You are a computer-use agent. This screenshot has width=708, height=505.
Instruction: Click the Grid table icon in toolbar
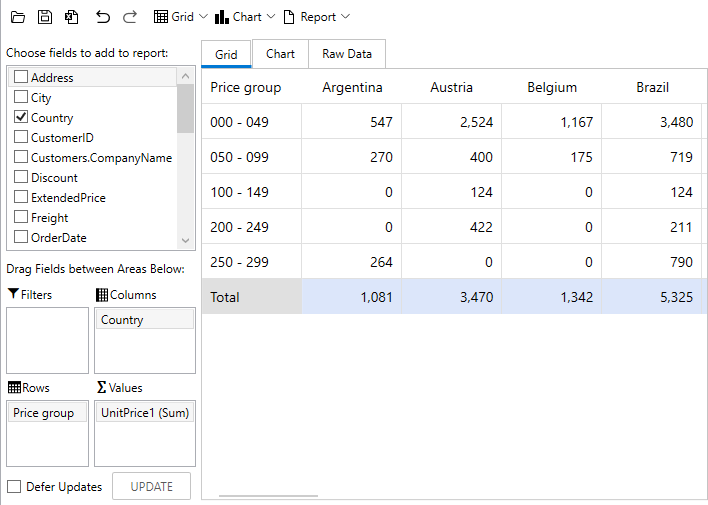[161, 17]
